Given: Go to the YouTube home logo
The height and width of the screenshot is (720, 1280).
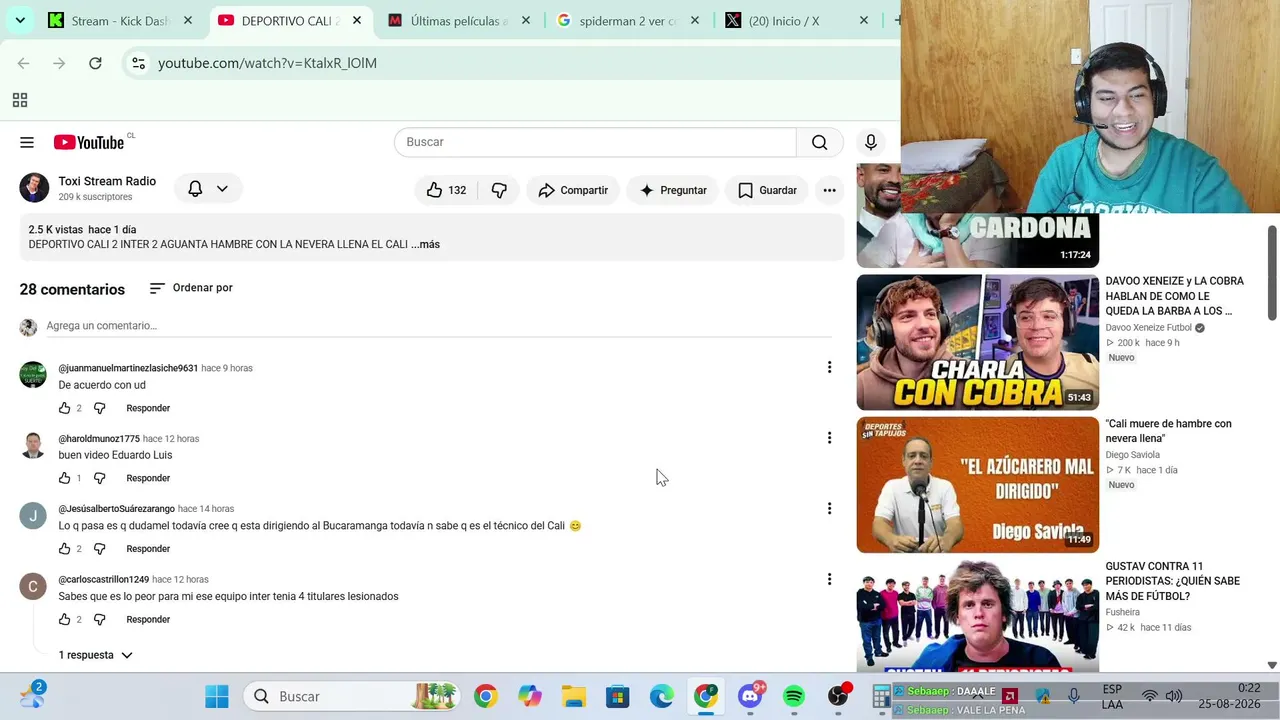Looking at the screenshot, I should click(89, 142).
